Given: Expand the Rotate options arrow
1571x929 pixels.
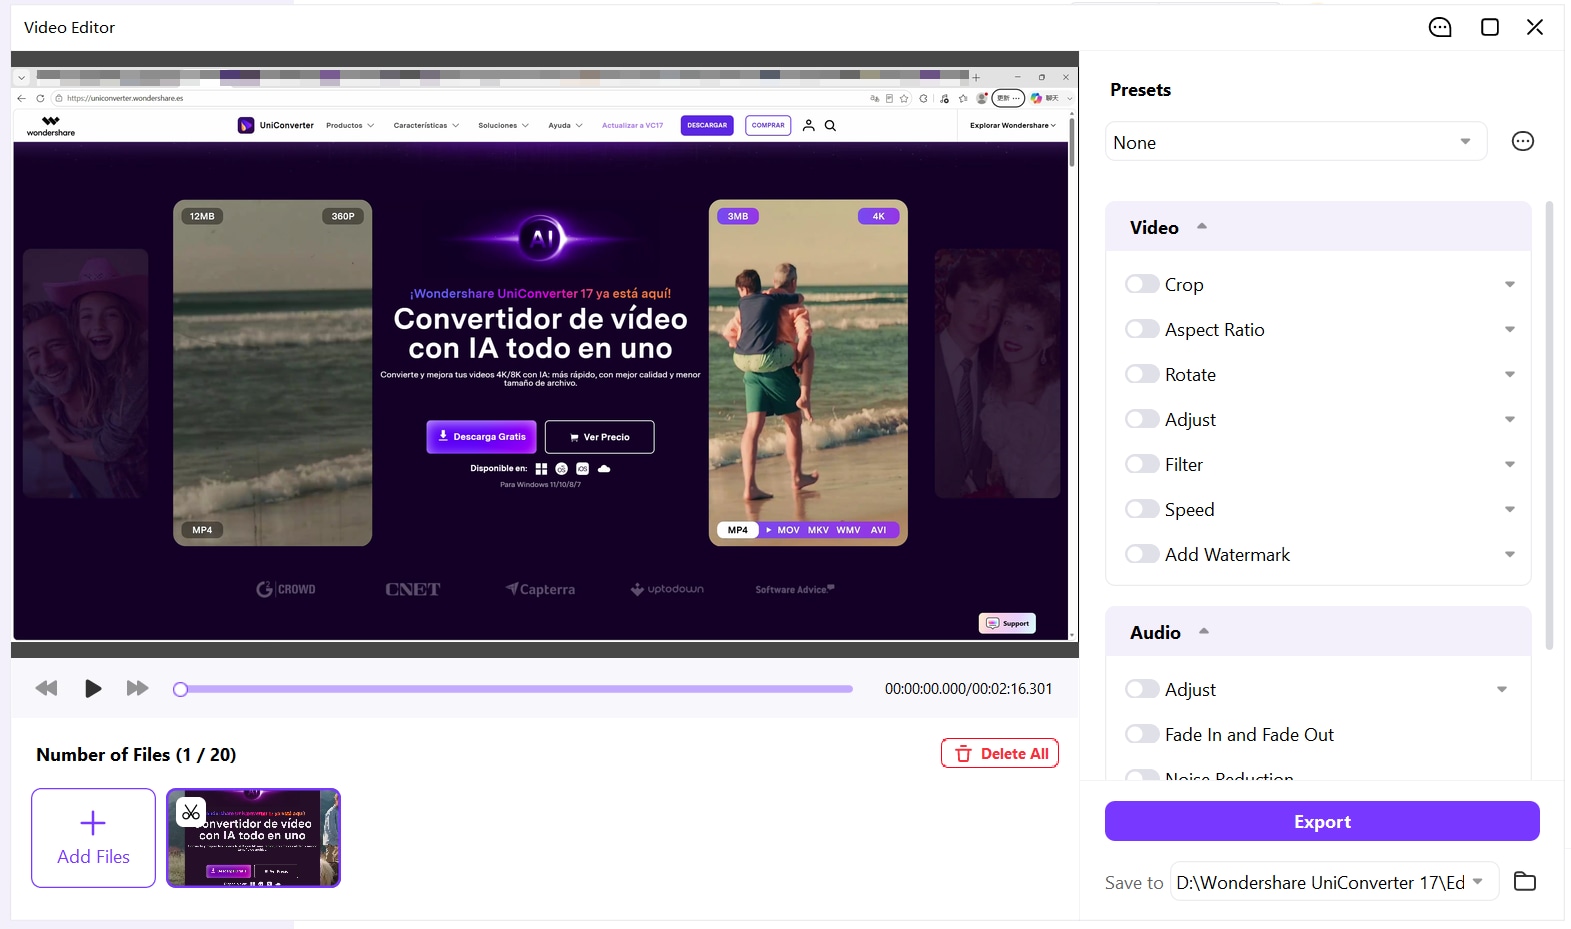Looking at the screenshot, I should pos(1510,375).
